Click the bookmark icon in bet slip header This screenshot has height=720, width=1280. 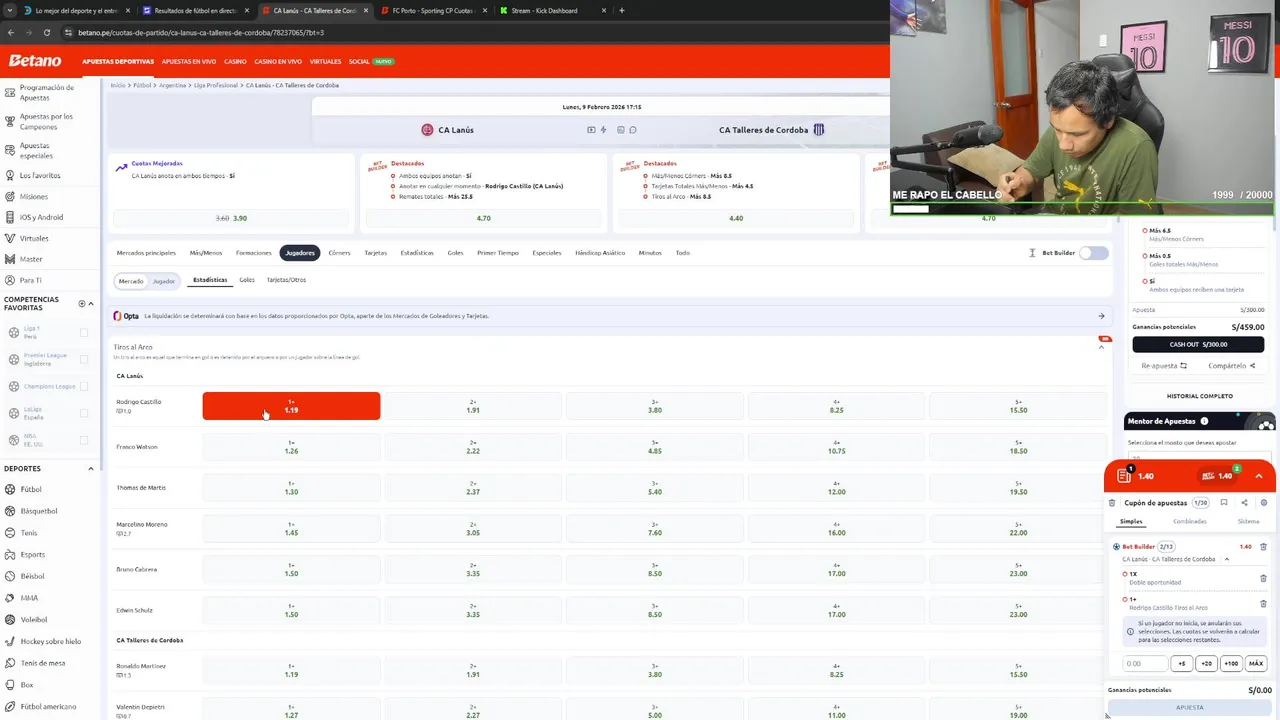pyautogui.click(x=1224, y=503)
